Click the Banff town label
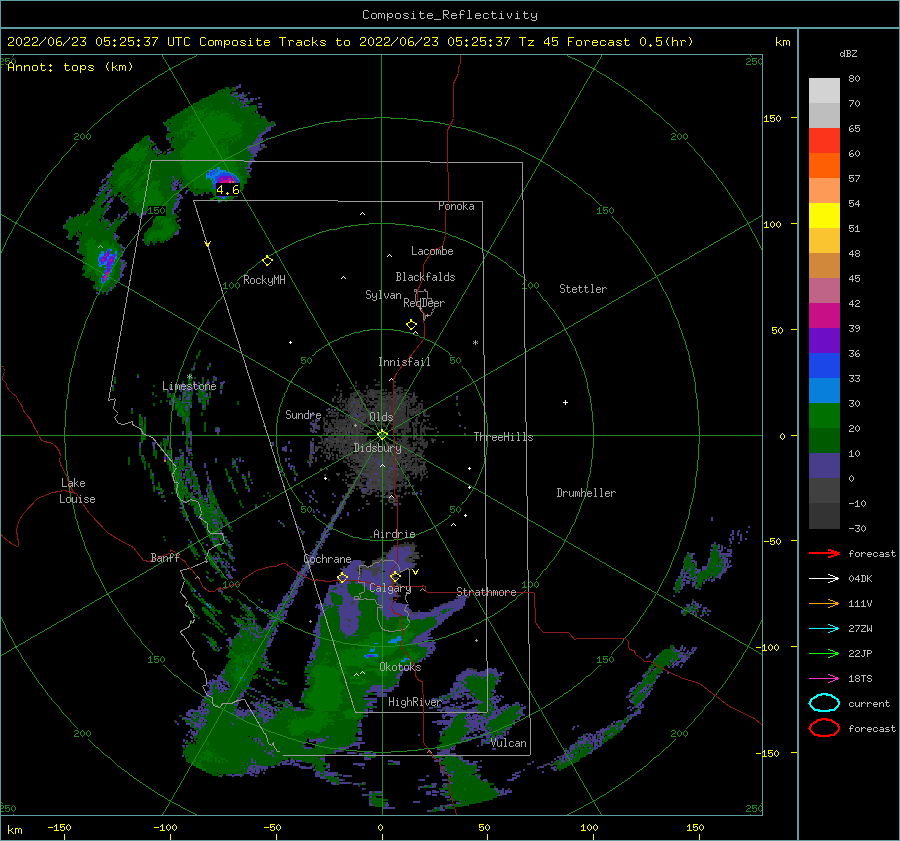Image resolution: width=900 pixels, height=841 pixels. tap(165, 557)
